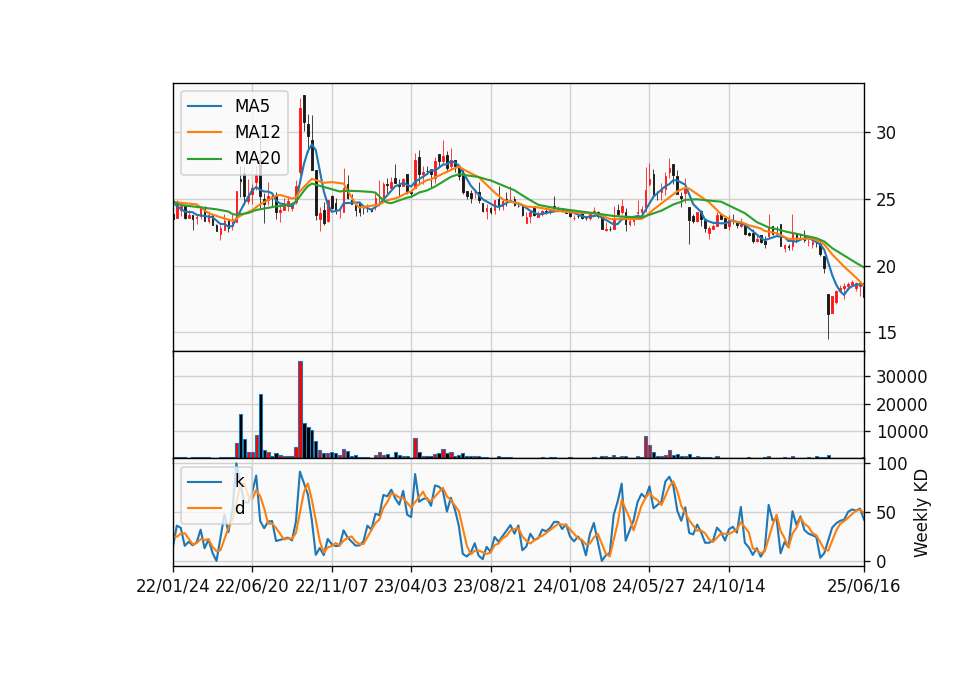This screenshot has height=690, width=960.
Task: Click the KD axis value 100
Action: click(x=891, y=464)
